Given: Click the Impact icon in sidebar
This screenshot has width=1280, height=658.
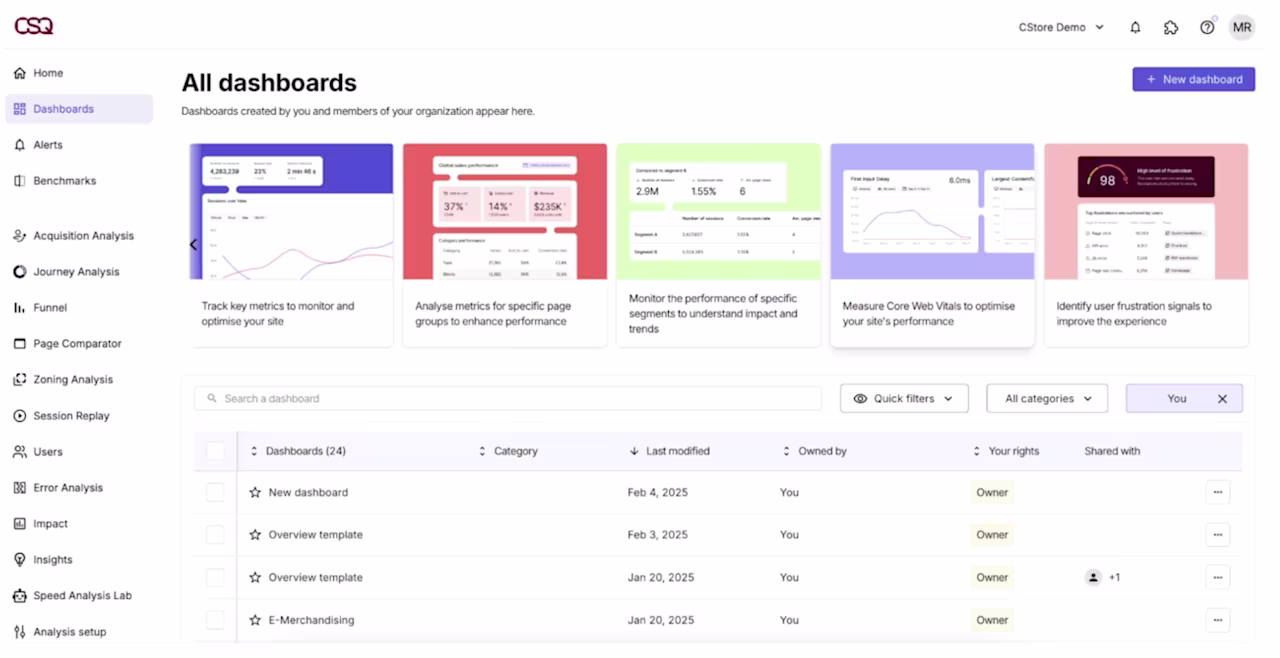Looking at the screenshot, I should 20,524.
